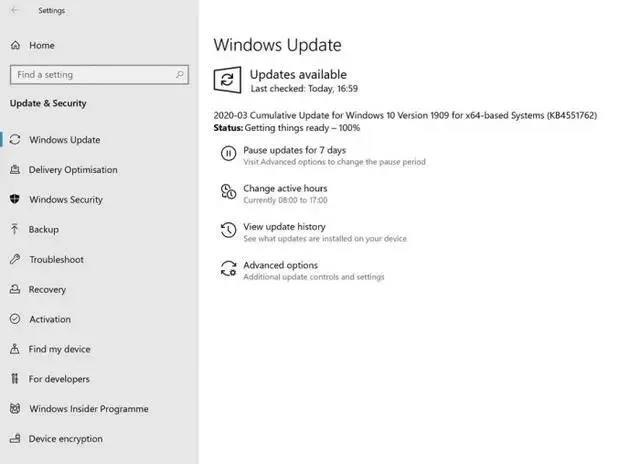Click the Troubleshoot wrench icon
The image size is (640, 464).
click(x=15, y=259)
